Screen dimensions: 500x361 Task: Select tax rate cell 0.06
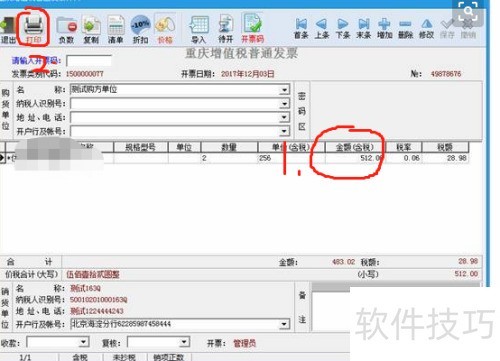(x=404, y=158)
